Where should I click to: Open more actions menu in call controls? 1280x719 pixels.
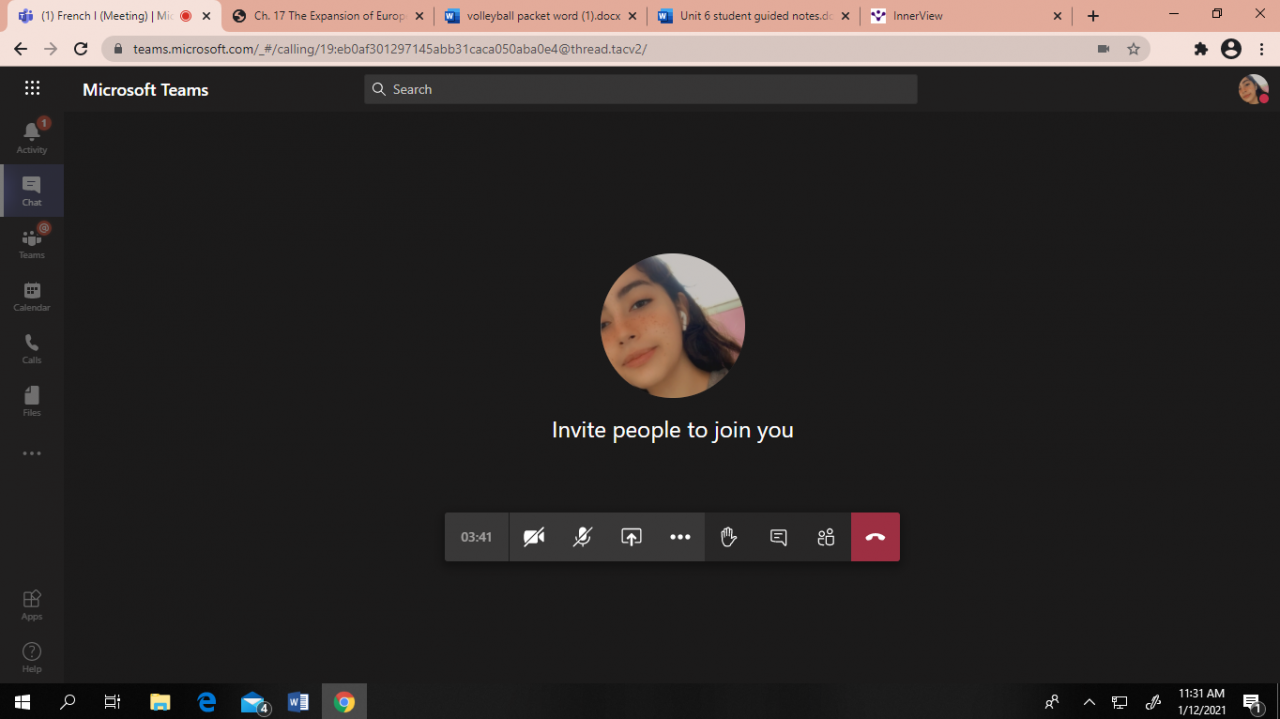pos(680,537)
